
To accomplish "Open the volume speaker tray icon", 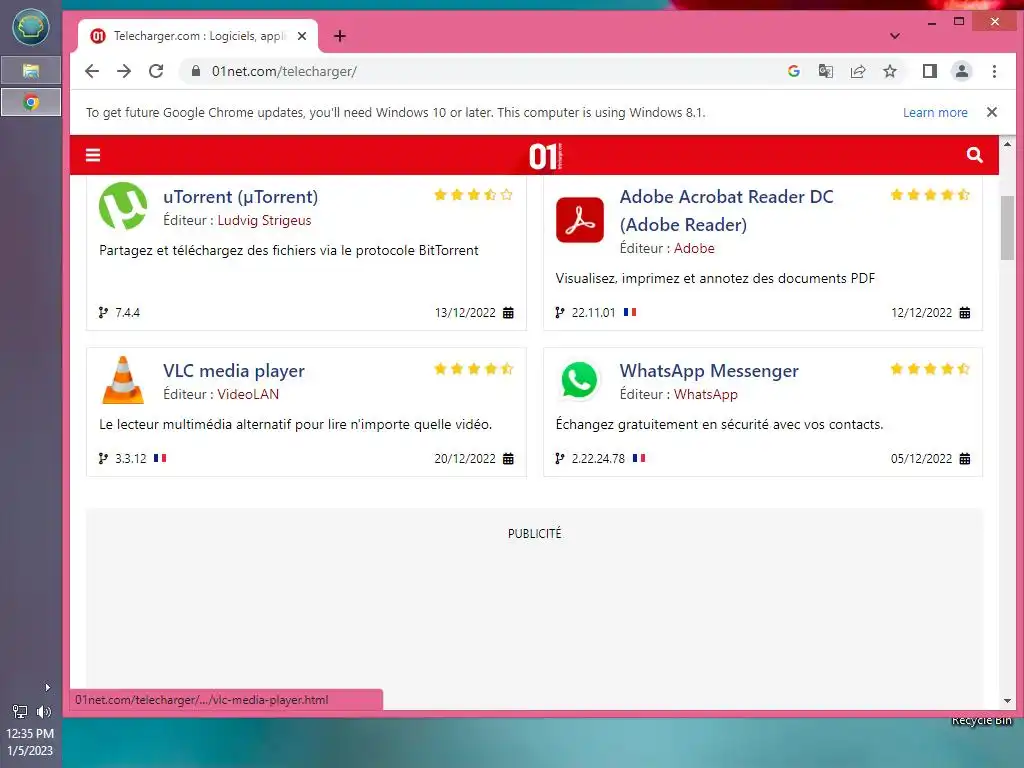I will (x=43, y=712).
